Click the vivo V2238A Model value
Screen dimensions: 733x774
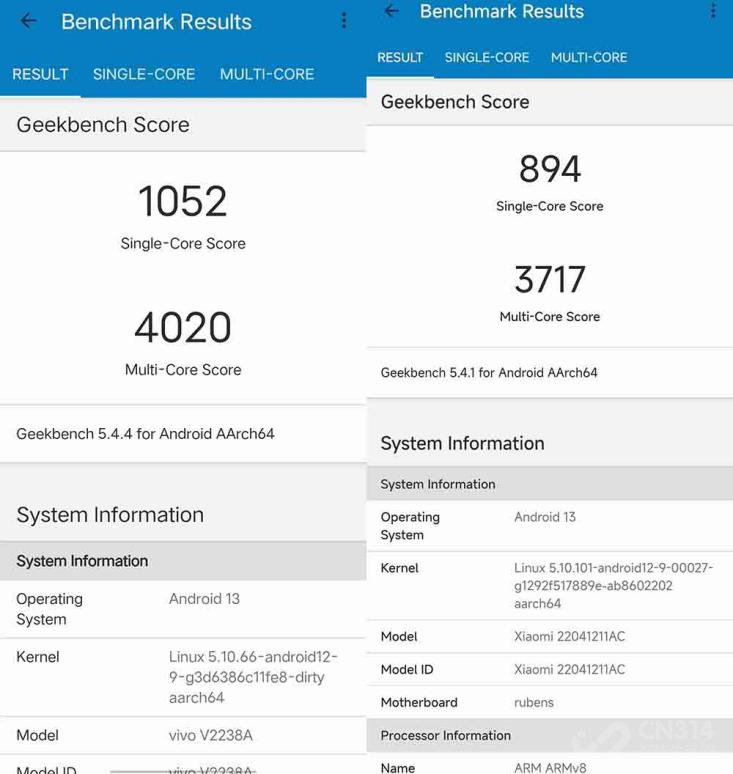[211, 735]
